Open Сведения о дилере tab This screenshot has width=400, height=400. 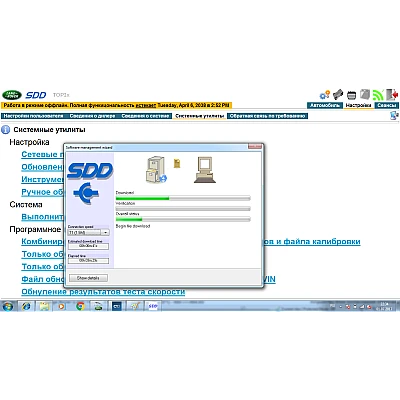pos(92,116)
